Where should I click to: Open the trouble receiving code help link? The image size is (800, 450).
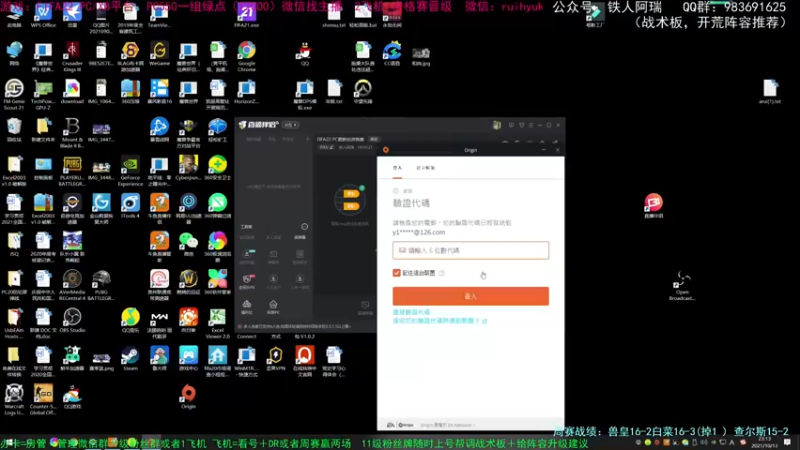pos(440,321)
